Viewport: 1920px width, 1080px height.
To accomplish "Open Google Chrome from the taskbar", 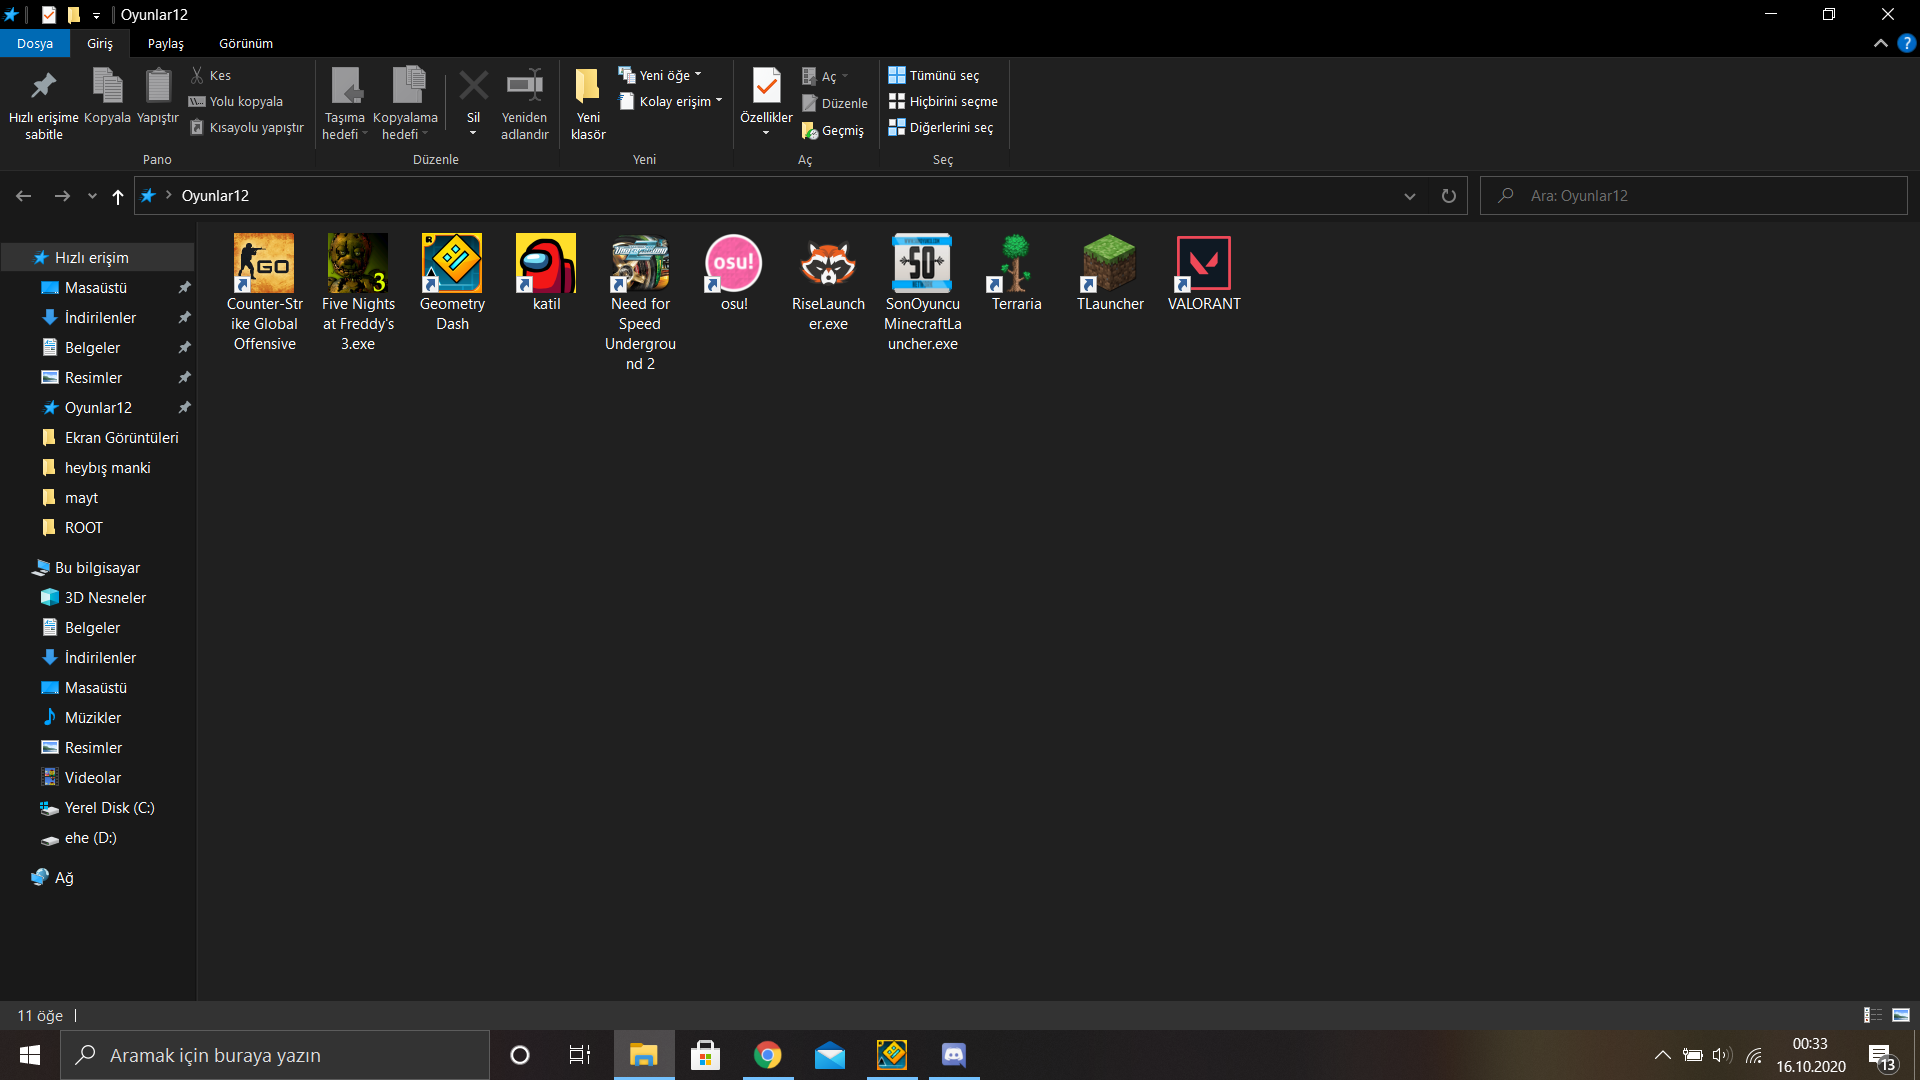I will coord(767,1055).
